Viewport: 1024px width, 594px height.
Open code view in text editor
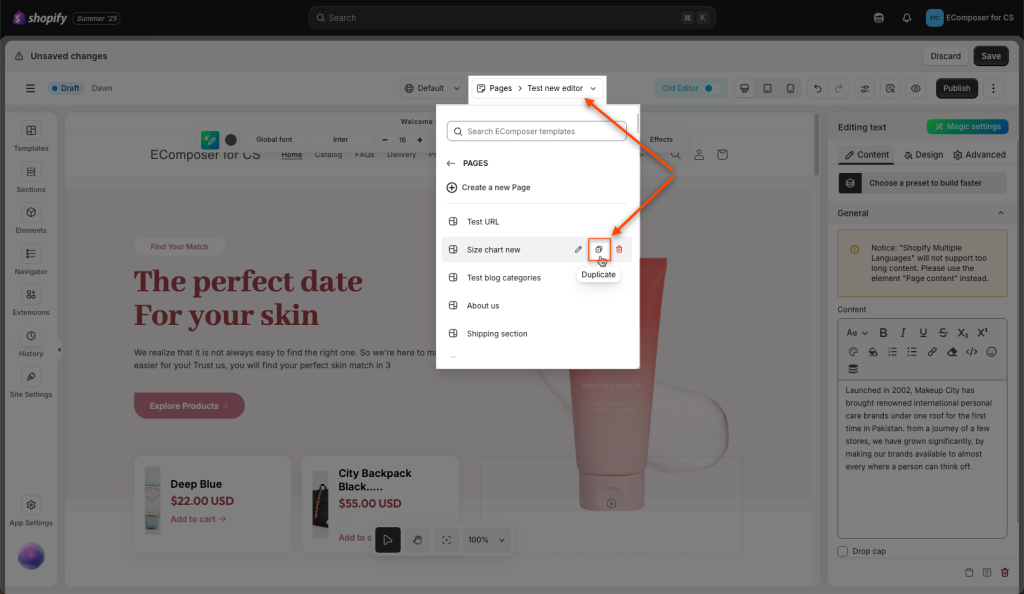[x=972, y=352]
